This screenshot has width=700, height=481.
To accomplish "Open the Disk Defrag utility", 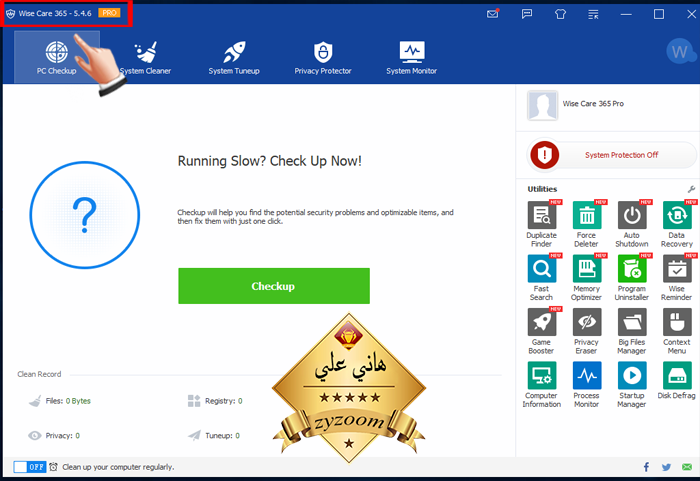I will [x=677, y=376].
